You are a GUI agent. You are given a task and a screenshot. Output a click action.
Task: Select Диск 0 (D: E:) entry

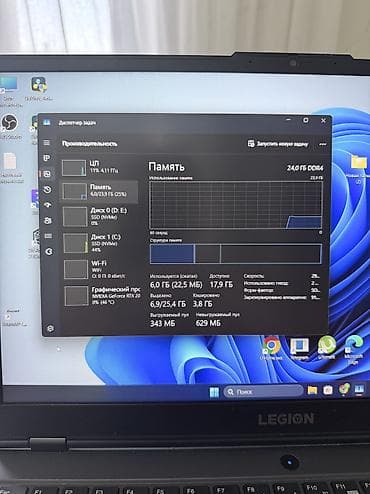[x=100, y=216]
